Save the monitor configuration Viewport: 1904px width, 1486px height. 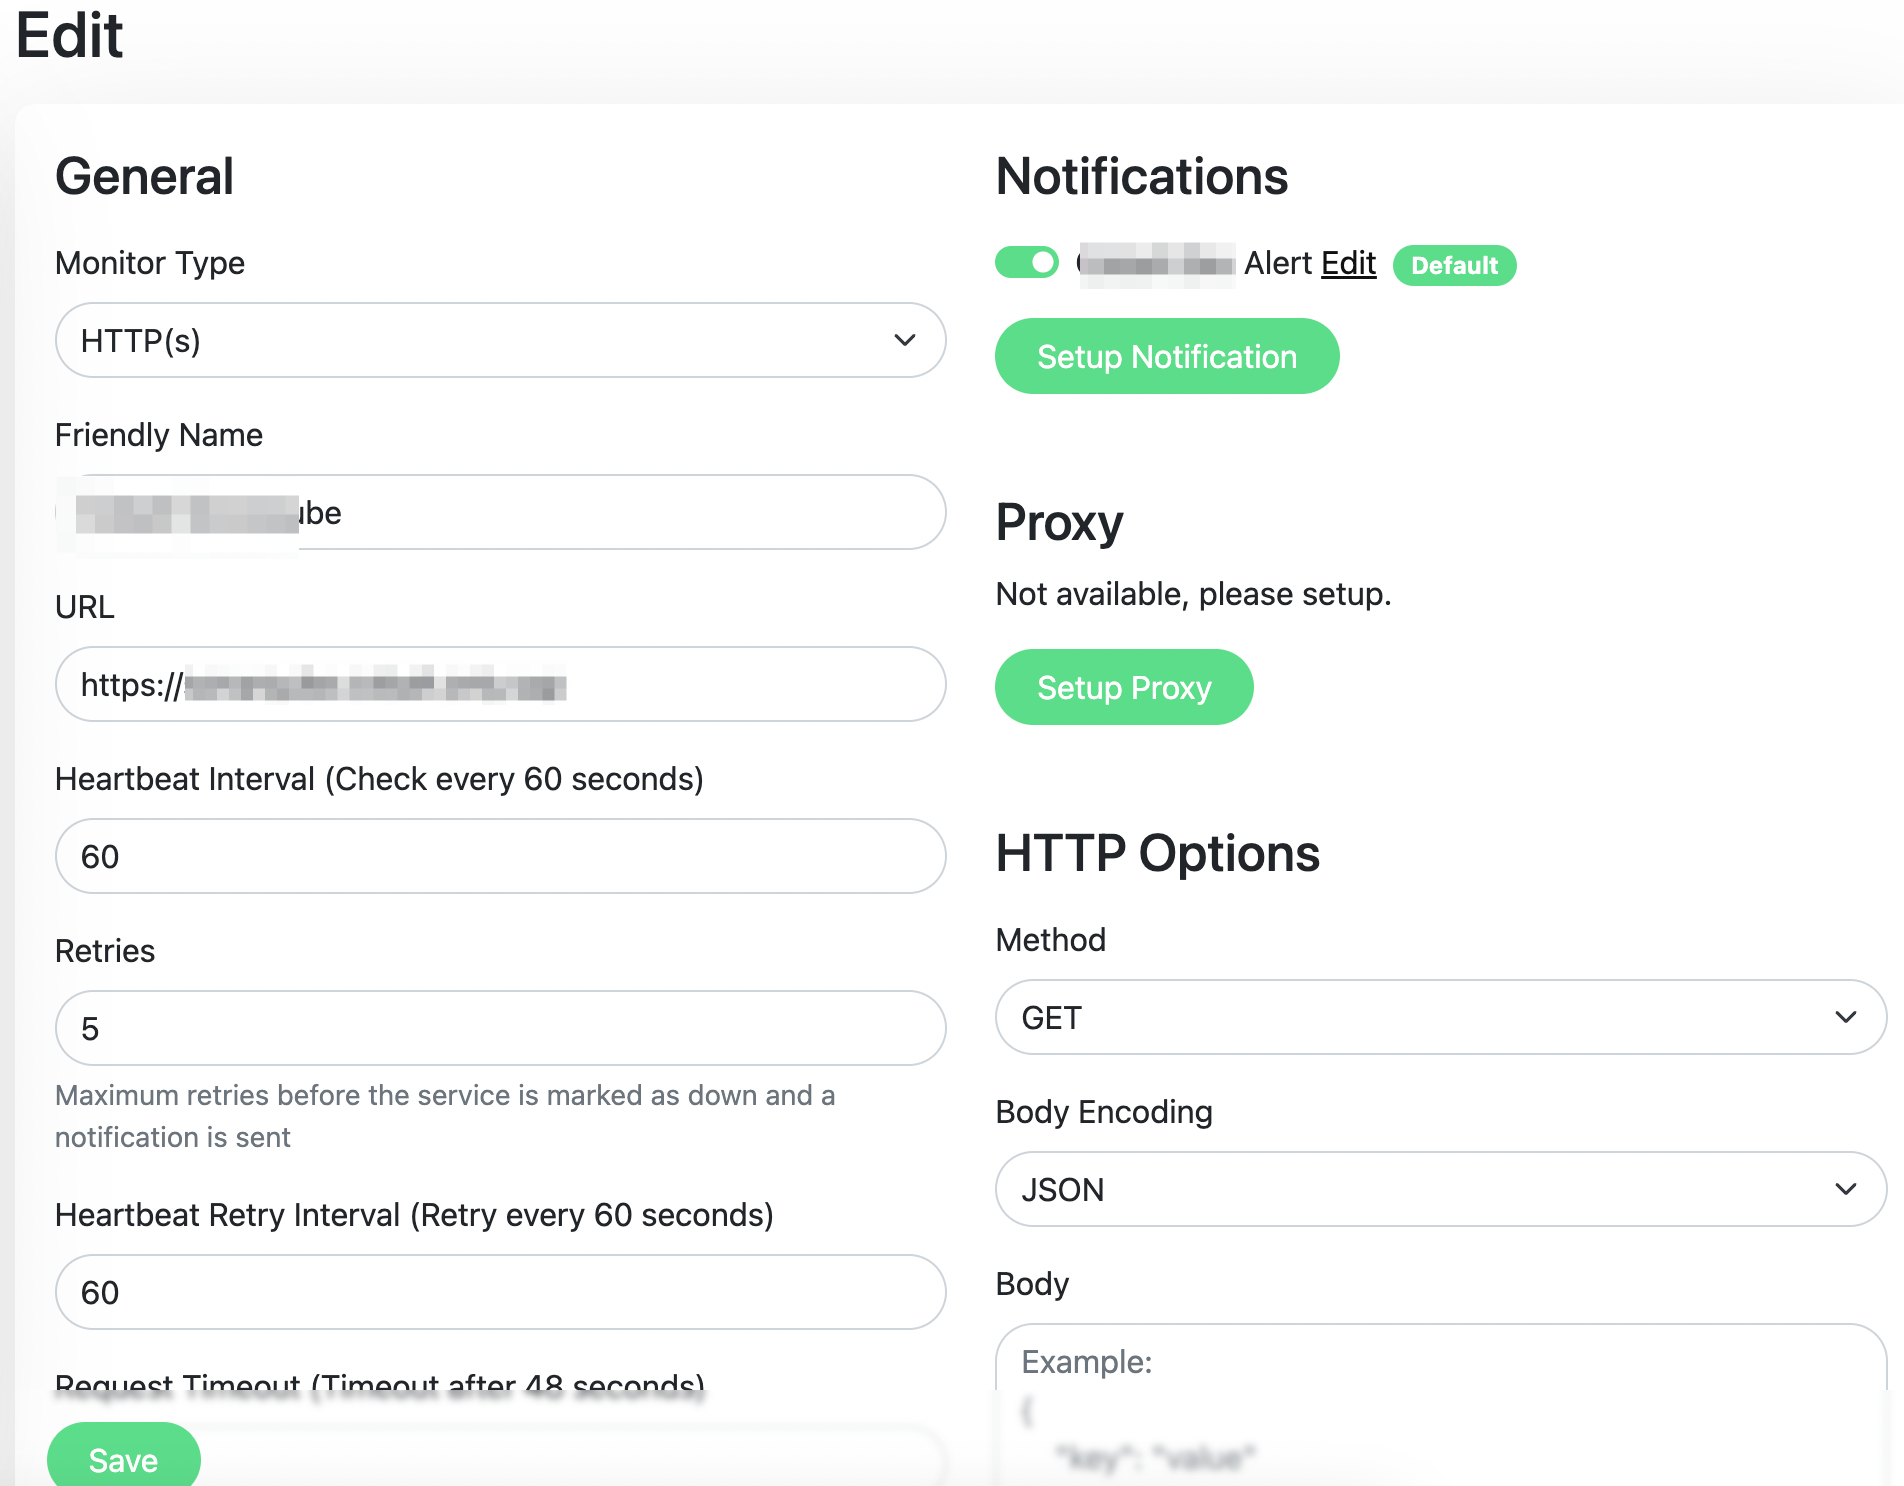pyautogui.click(x=123, y=1459)
